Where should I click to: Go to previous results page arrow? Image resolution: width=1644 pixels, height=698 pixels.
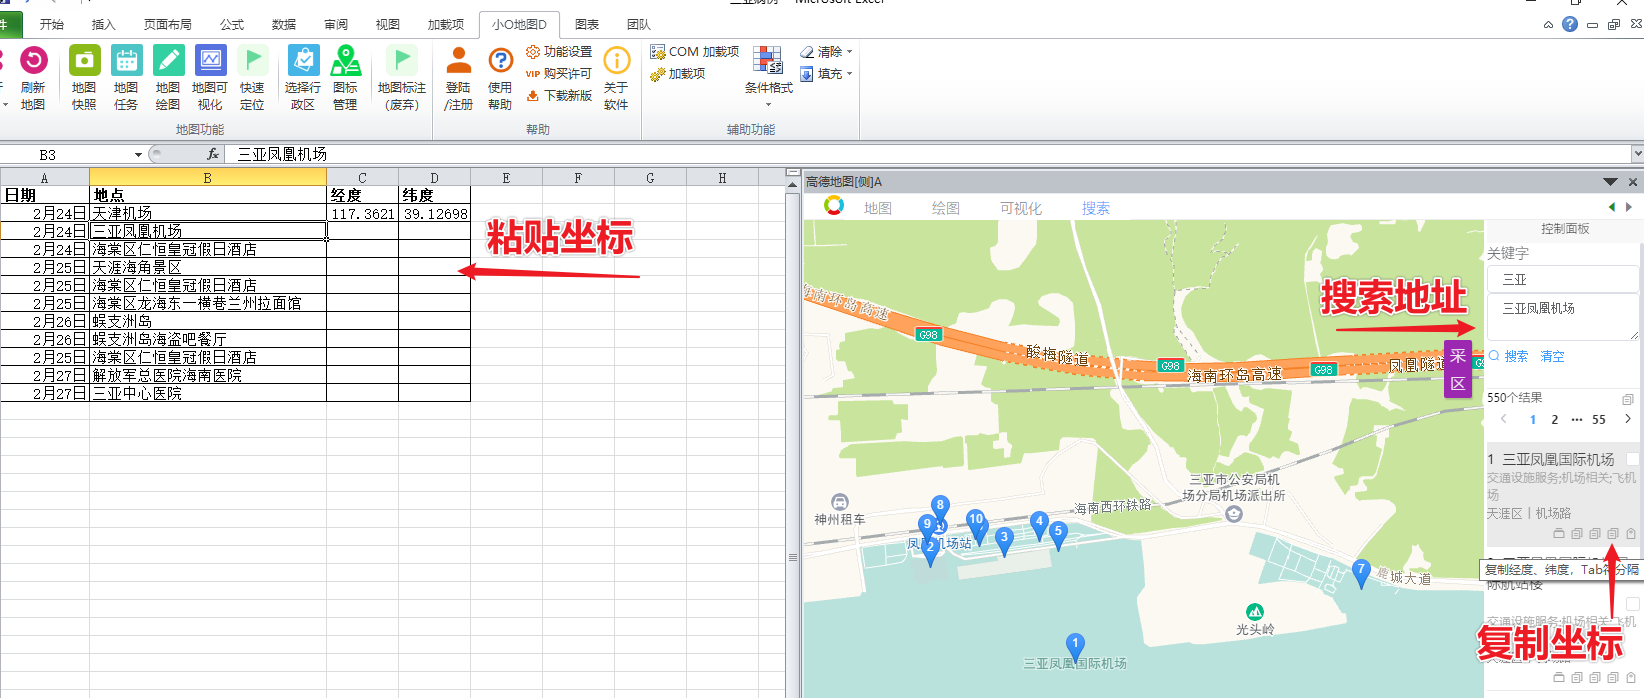1503,419
